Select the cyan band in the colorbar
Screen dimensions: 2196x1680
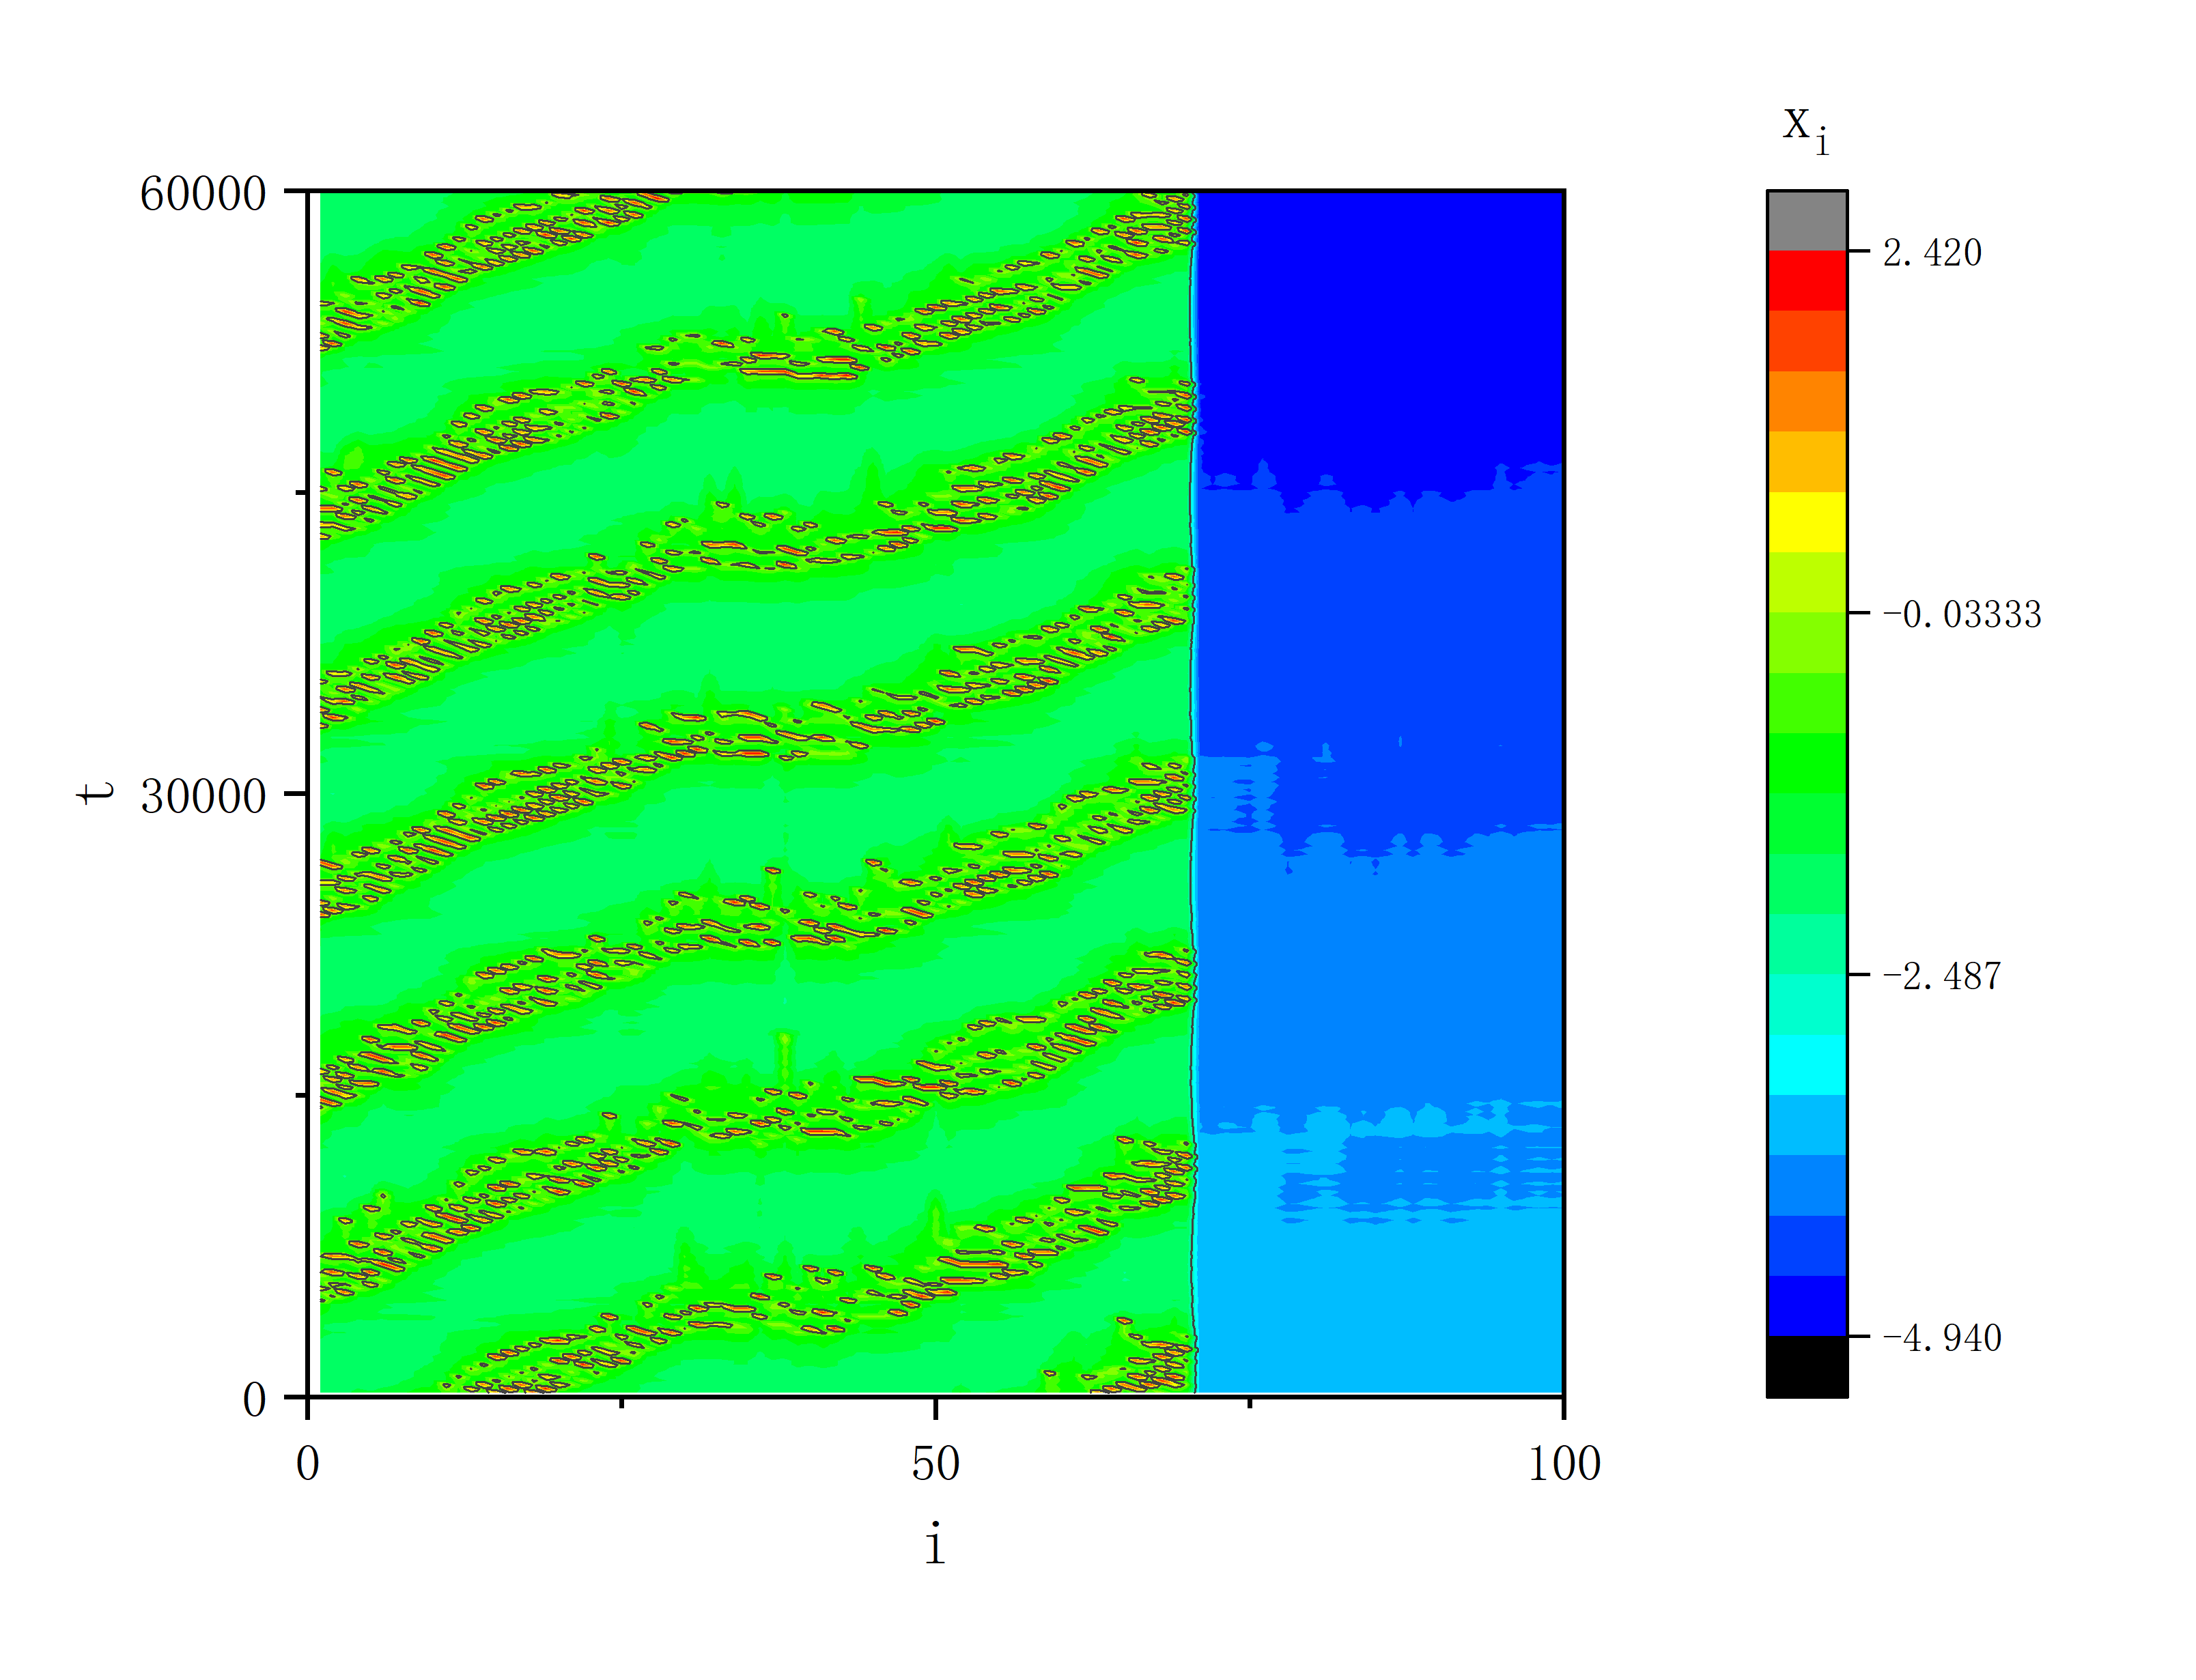click(1807, 1065)
